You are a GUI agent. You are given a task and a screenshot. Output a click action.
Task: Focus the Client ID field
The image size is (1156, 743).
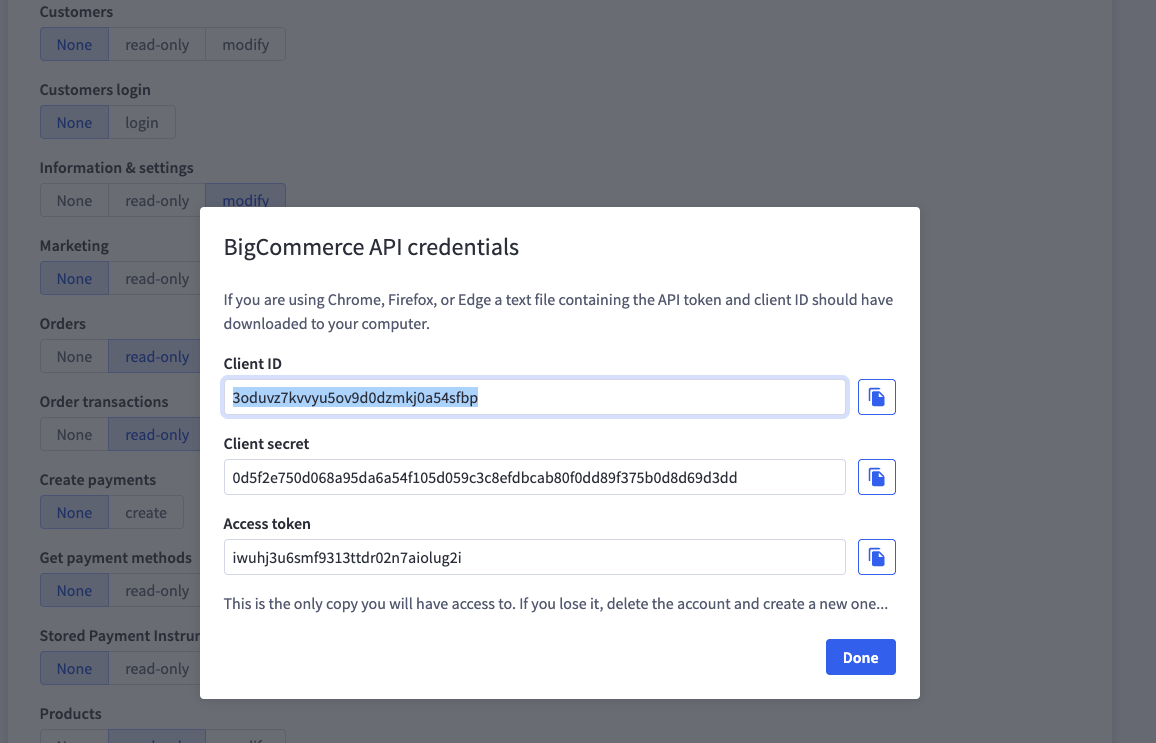point(535,397)
